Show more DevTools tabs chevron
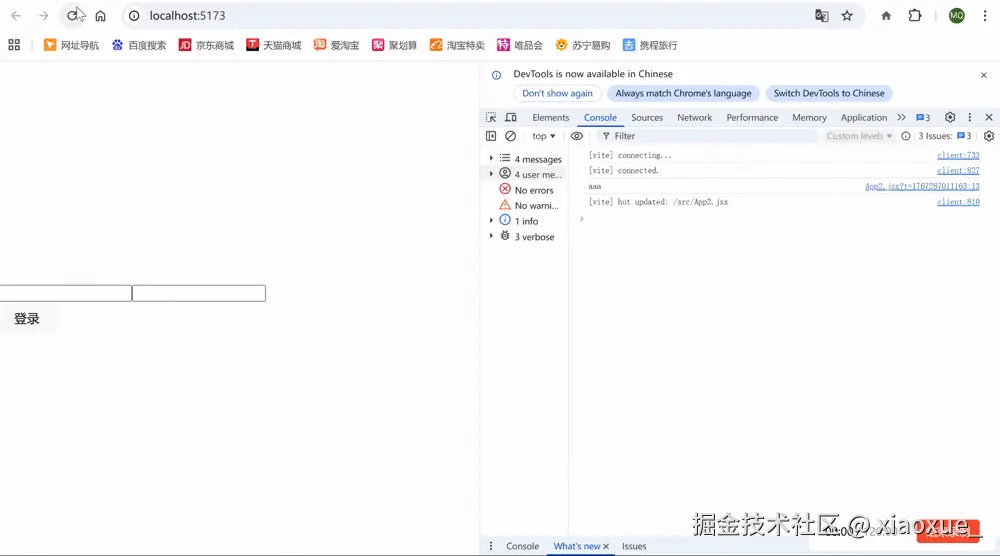Viewport: 1000px width, 556px height. tap(901, 117)
